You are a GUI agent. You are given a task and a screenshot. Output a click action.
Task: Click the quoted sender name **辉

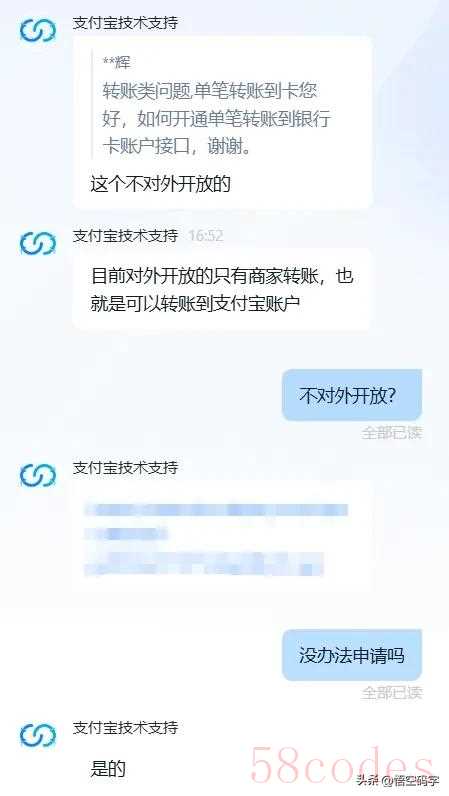[117, 62]
